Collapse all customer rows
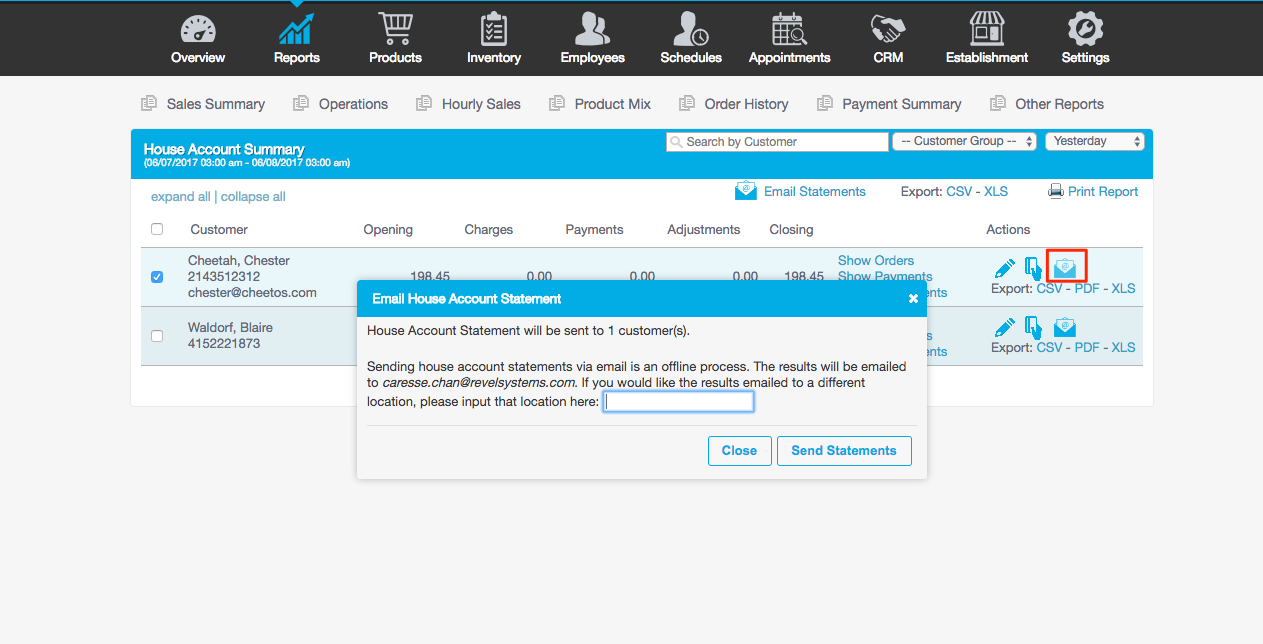1263x644 pixels. click(252, 196)
